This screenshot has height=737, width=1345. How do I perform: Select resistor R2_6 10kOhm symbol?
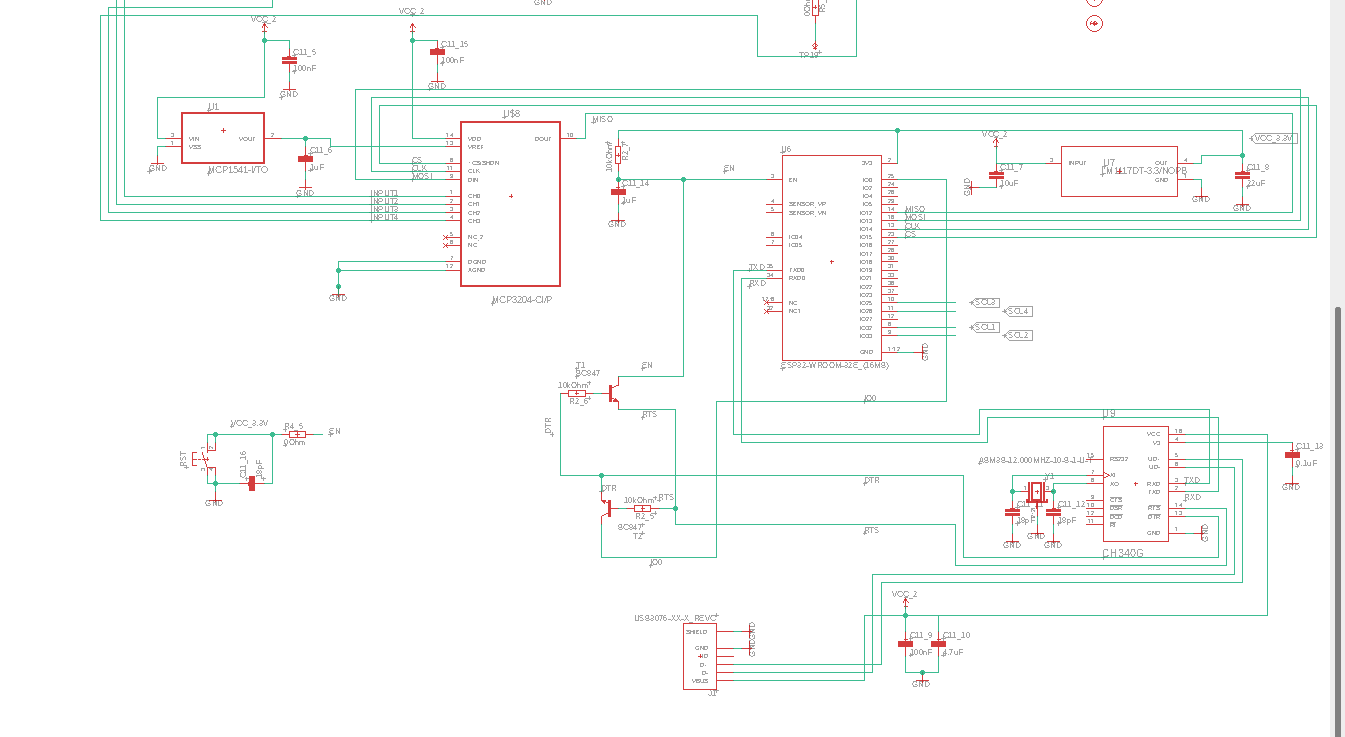577,394
